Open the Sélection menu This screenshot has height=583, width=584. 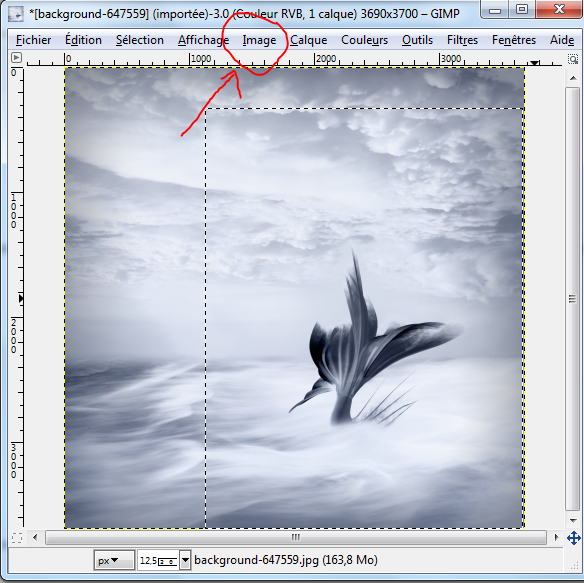140,40
